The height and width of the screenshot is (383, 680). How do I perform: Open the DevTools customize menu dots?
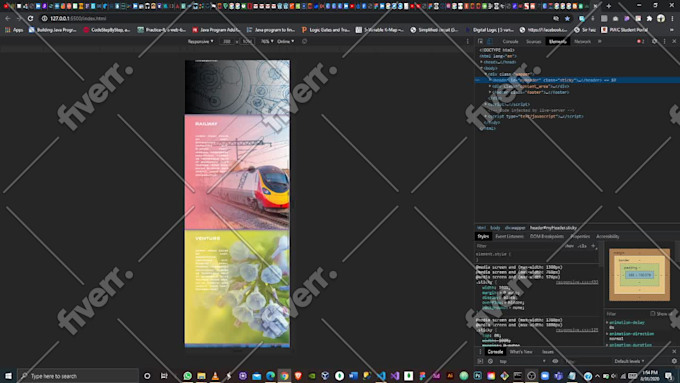664,41
